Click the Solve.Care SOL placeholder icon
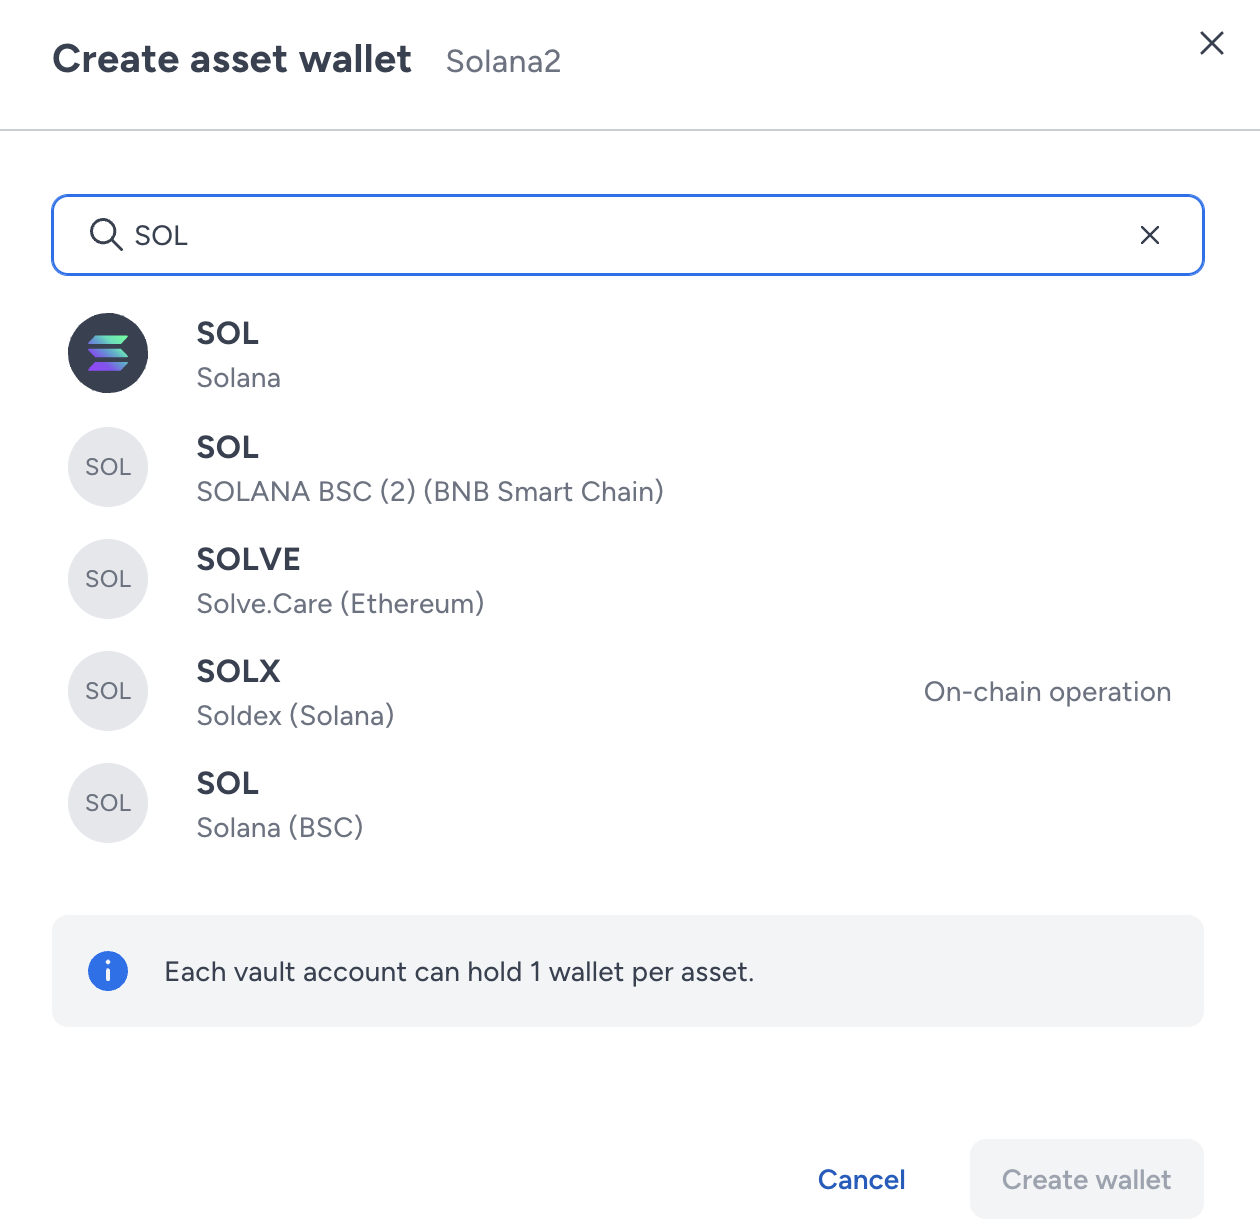The width and height of the screenshot is (1260, 1224). [108, 579]
